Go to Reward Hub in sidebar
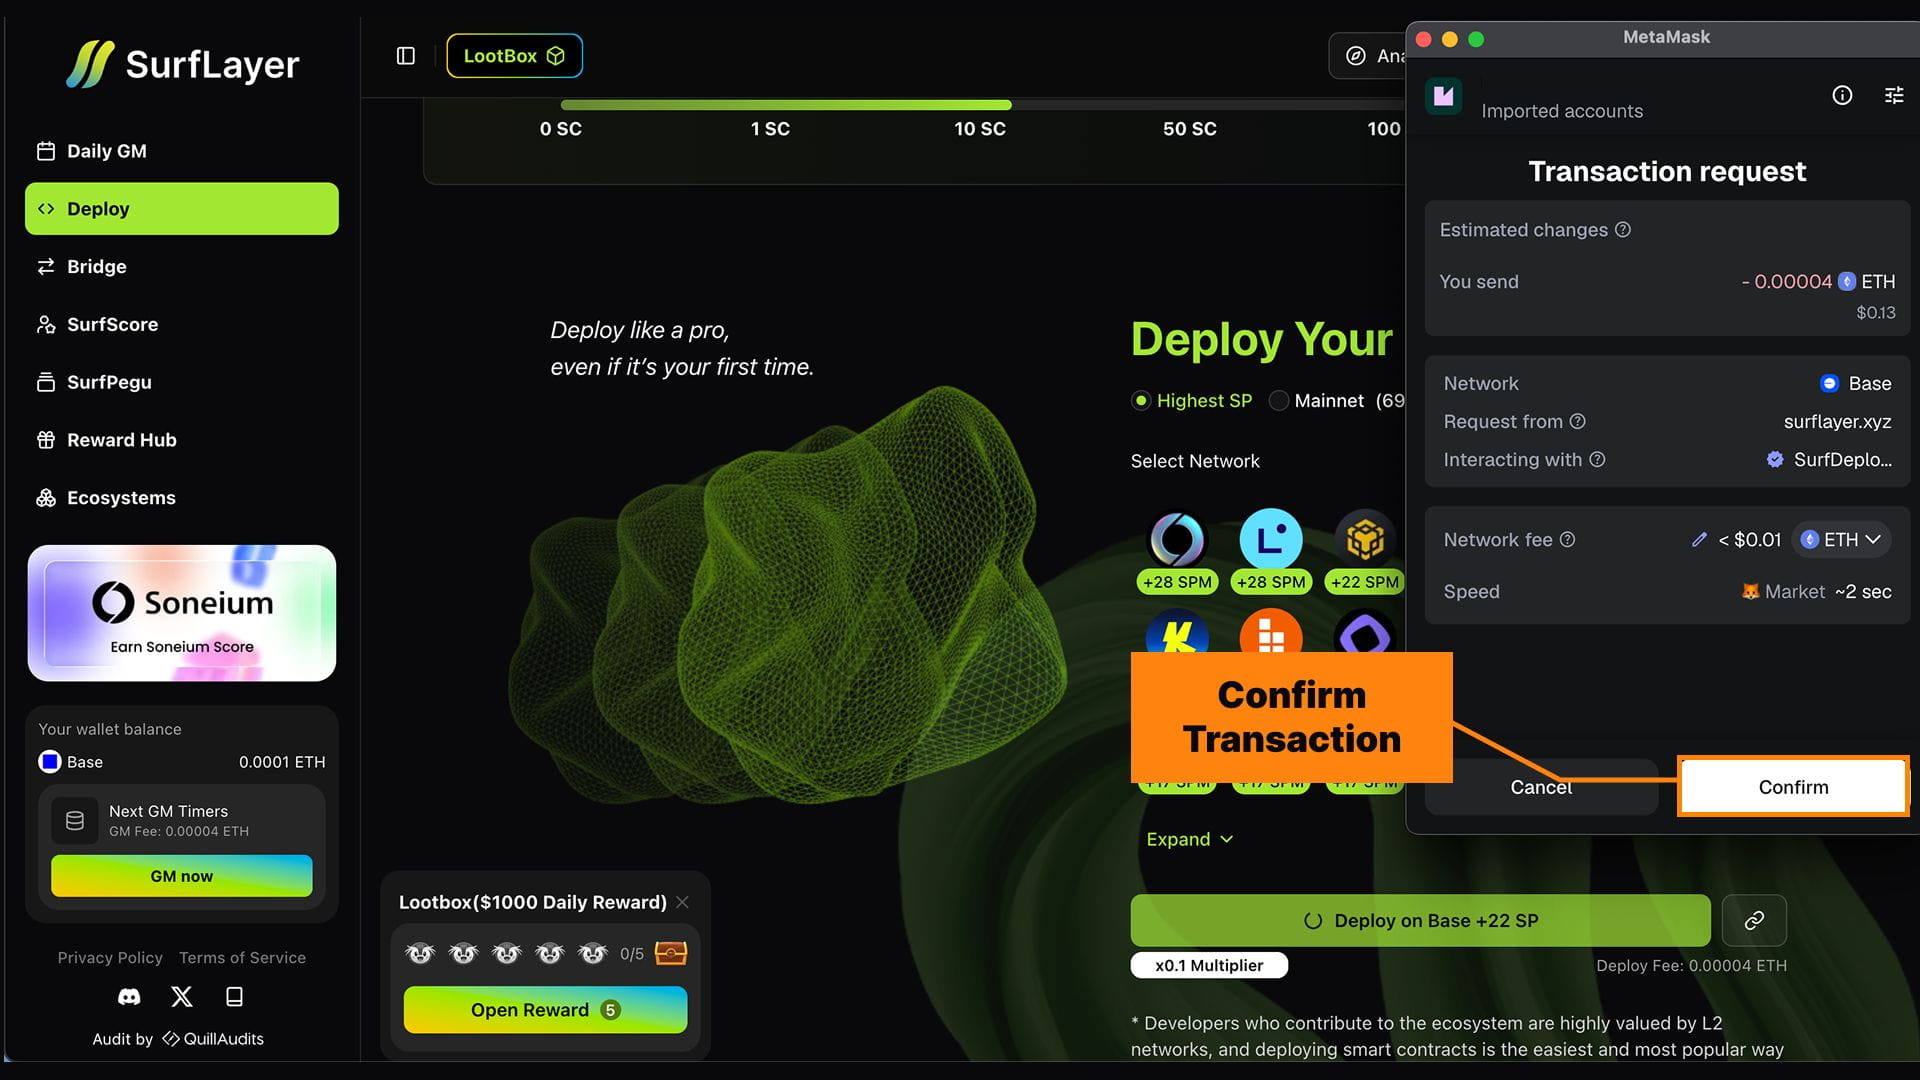Image resolution: width=1920 pixels, height=1080 pixels. tap(121, 440)
